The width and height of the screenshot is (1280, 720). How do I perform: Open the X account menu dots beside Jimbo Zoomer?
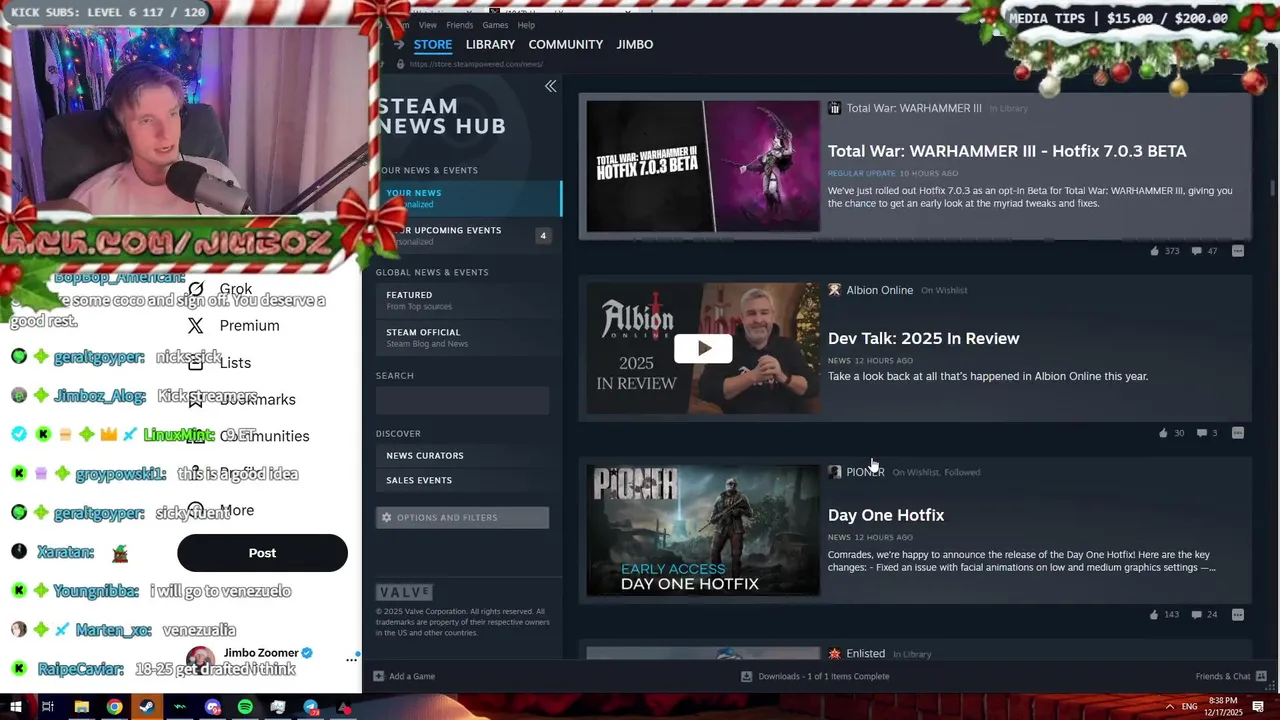click(x=351, y=659)
